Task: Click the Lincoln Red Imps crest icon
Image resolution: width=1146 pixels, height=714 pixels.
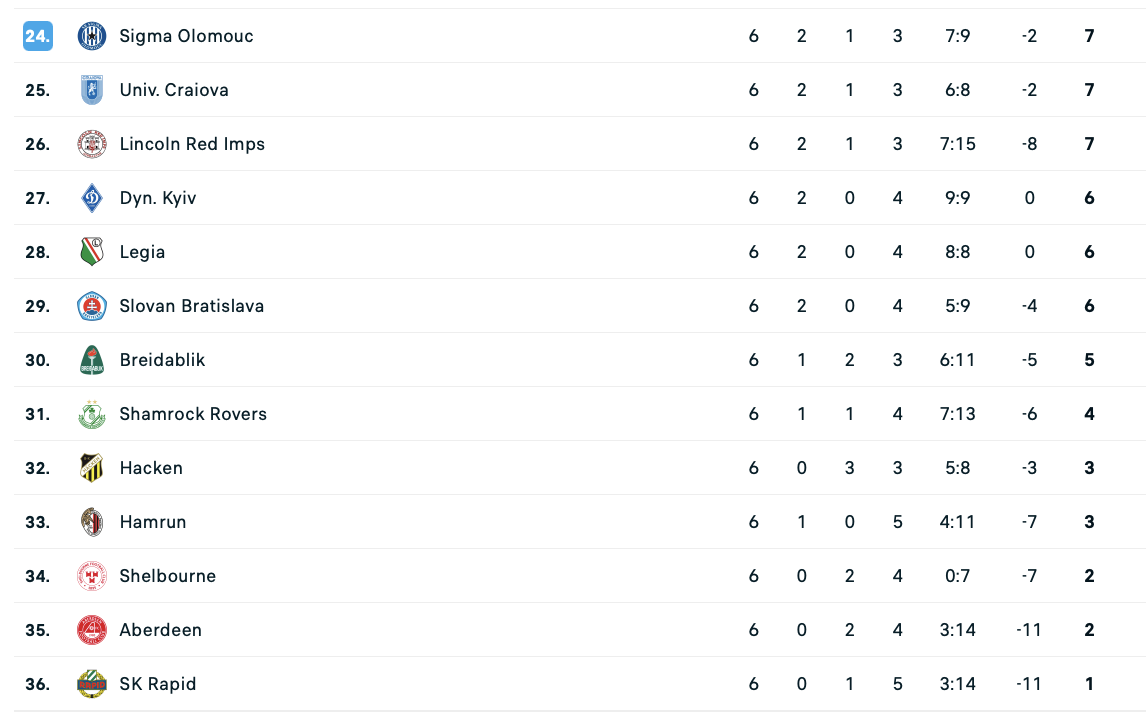Action: [92, 144]
